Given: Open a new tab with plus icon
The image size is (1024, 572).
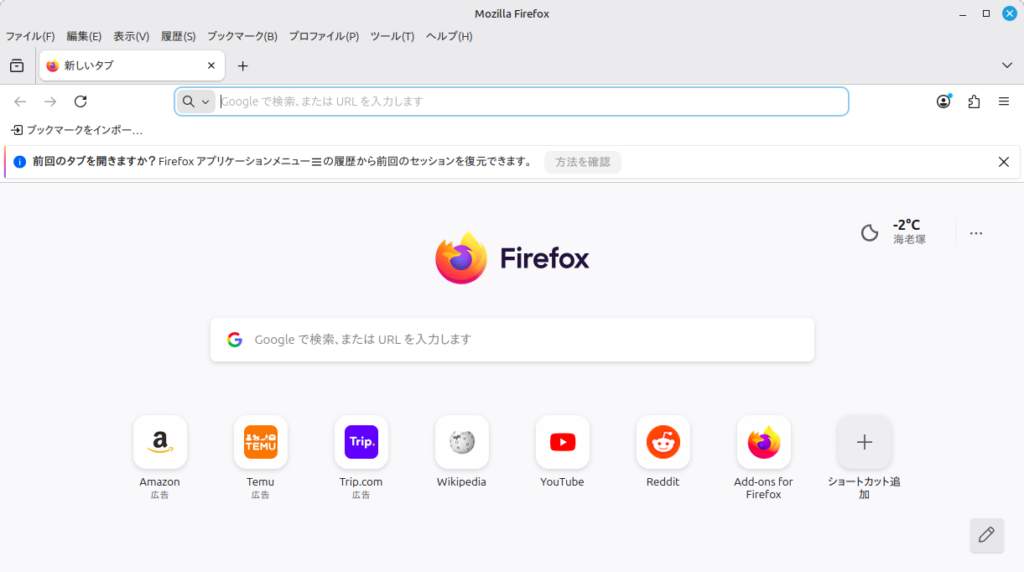Looking at the screenshot, I should [x=242, y=66].
